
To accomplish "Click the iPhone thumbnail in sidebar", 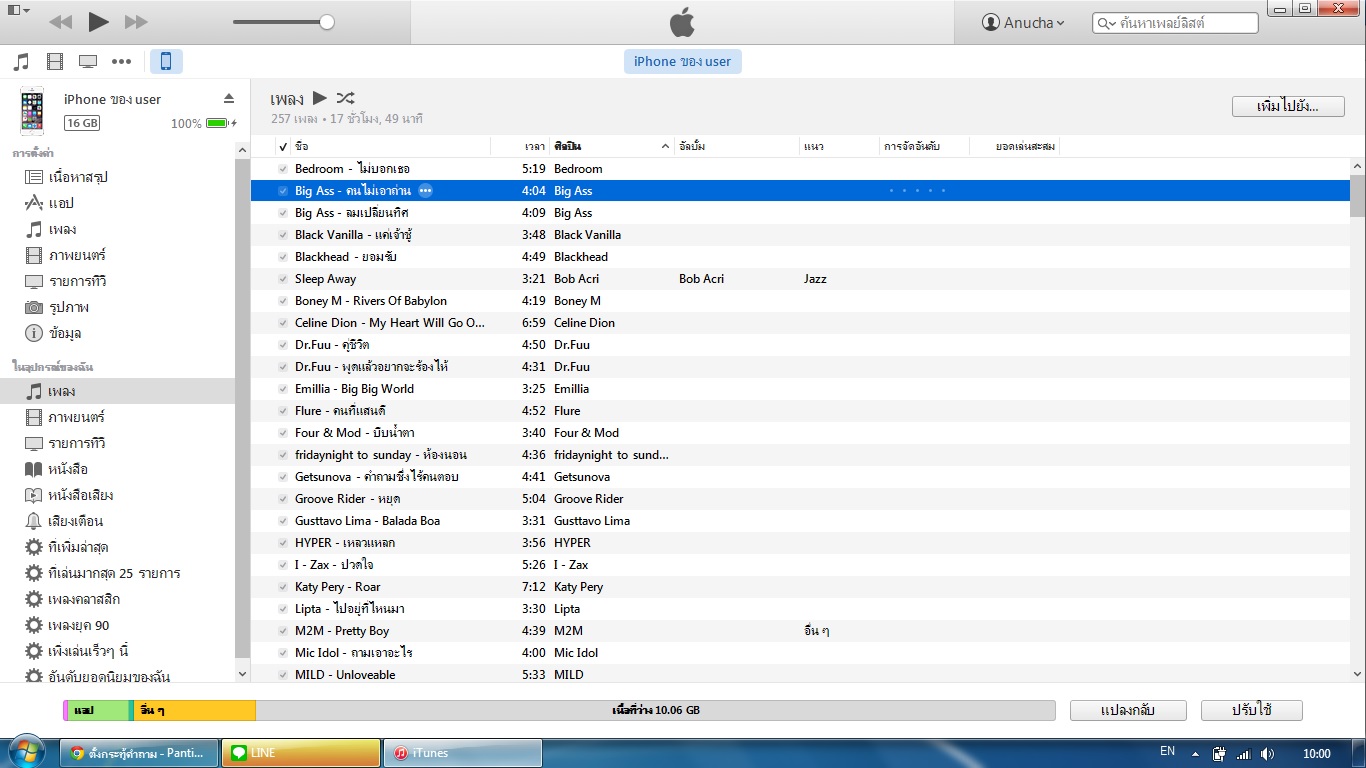I will pyautogui.click(x=32, y=111).
